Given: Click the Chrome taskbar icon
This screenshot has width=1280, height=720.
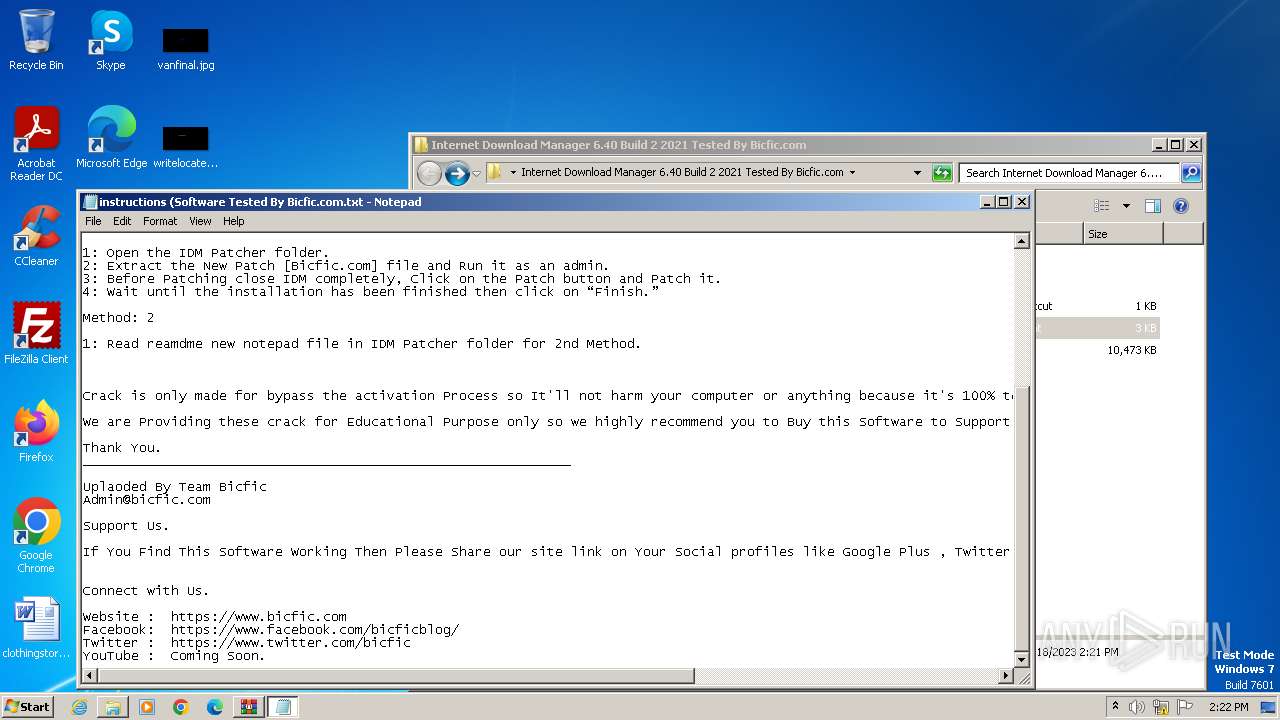Looking at the screenshot, I should pyautogui.click(x=181, y=707).
